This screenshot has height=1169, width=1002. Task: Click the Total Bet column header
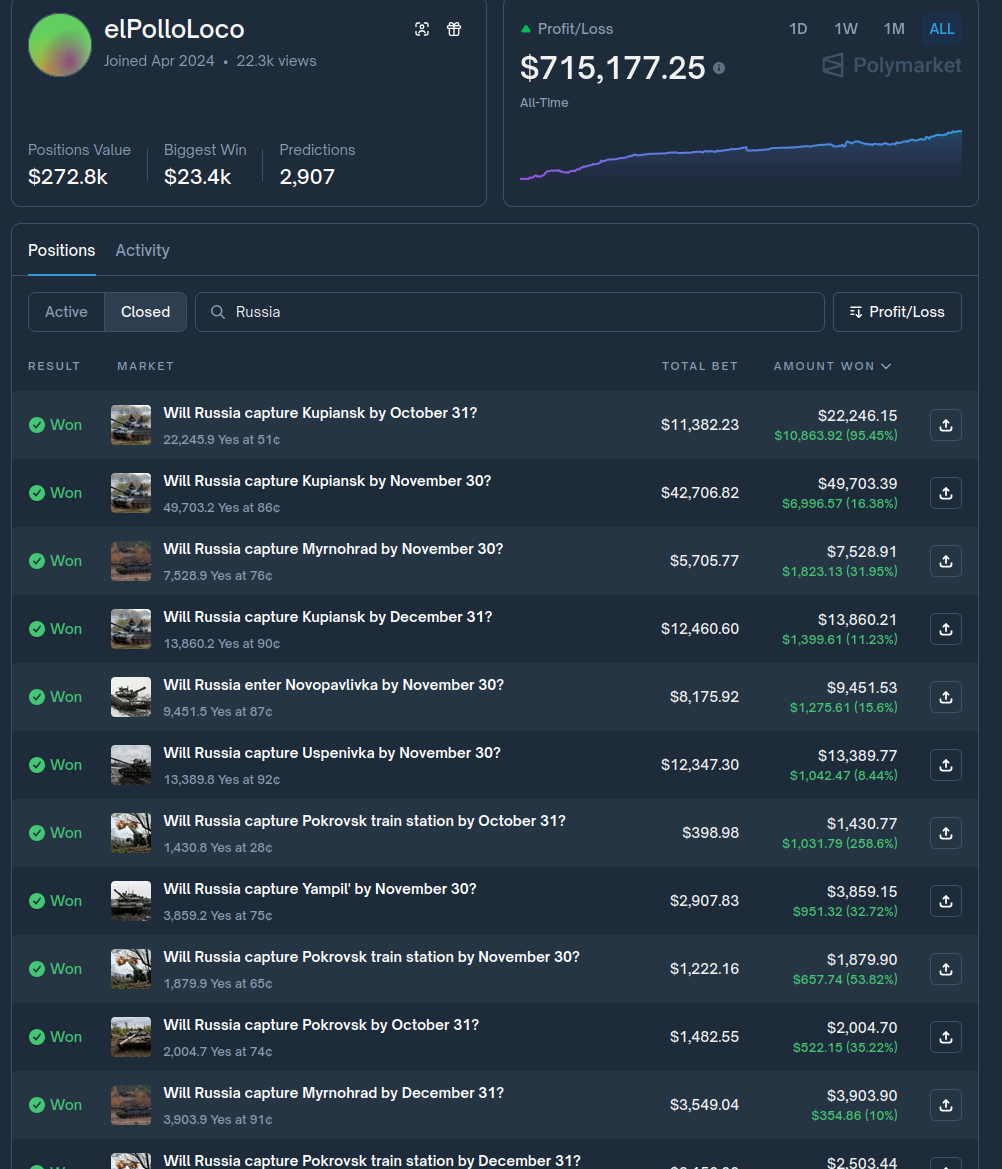[699, 366]
